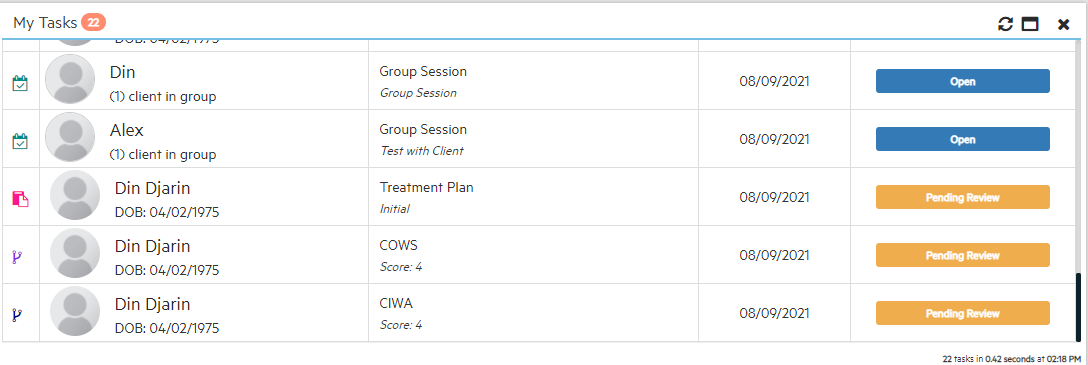
Task: Click the 22 tasks count badge
Action: [94, 23]
